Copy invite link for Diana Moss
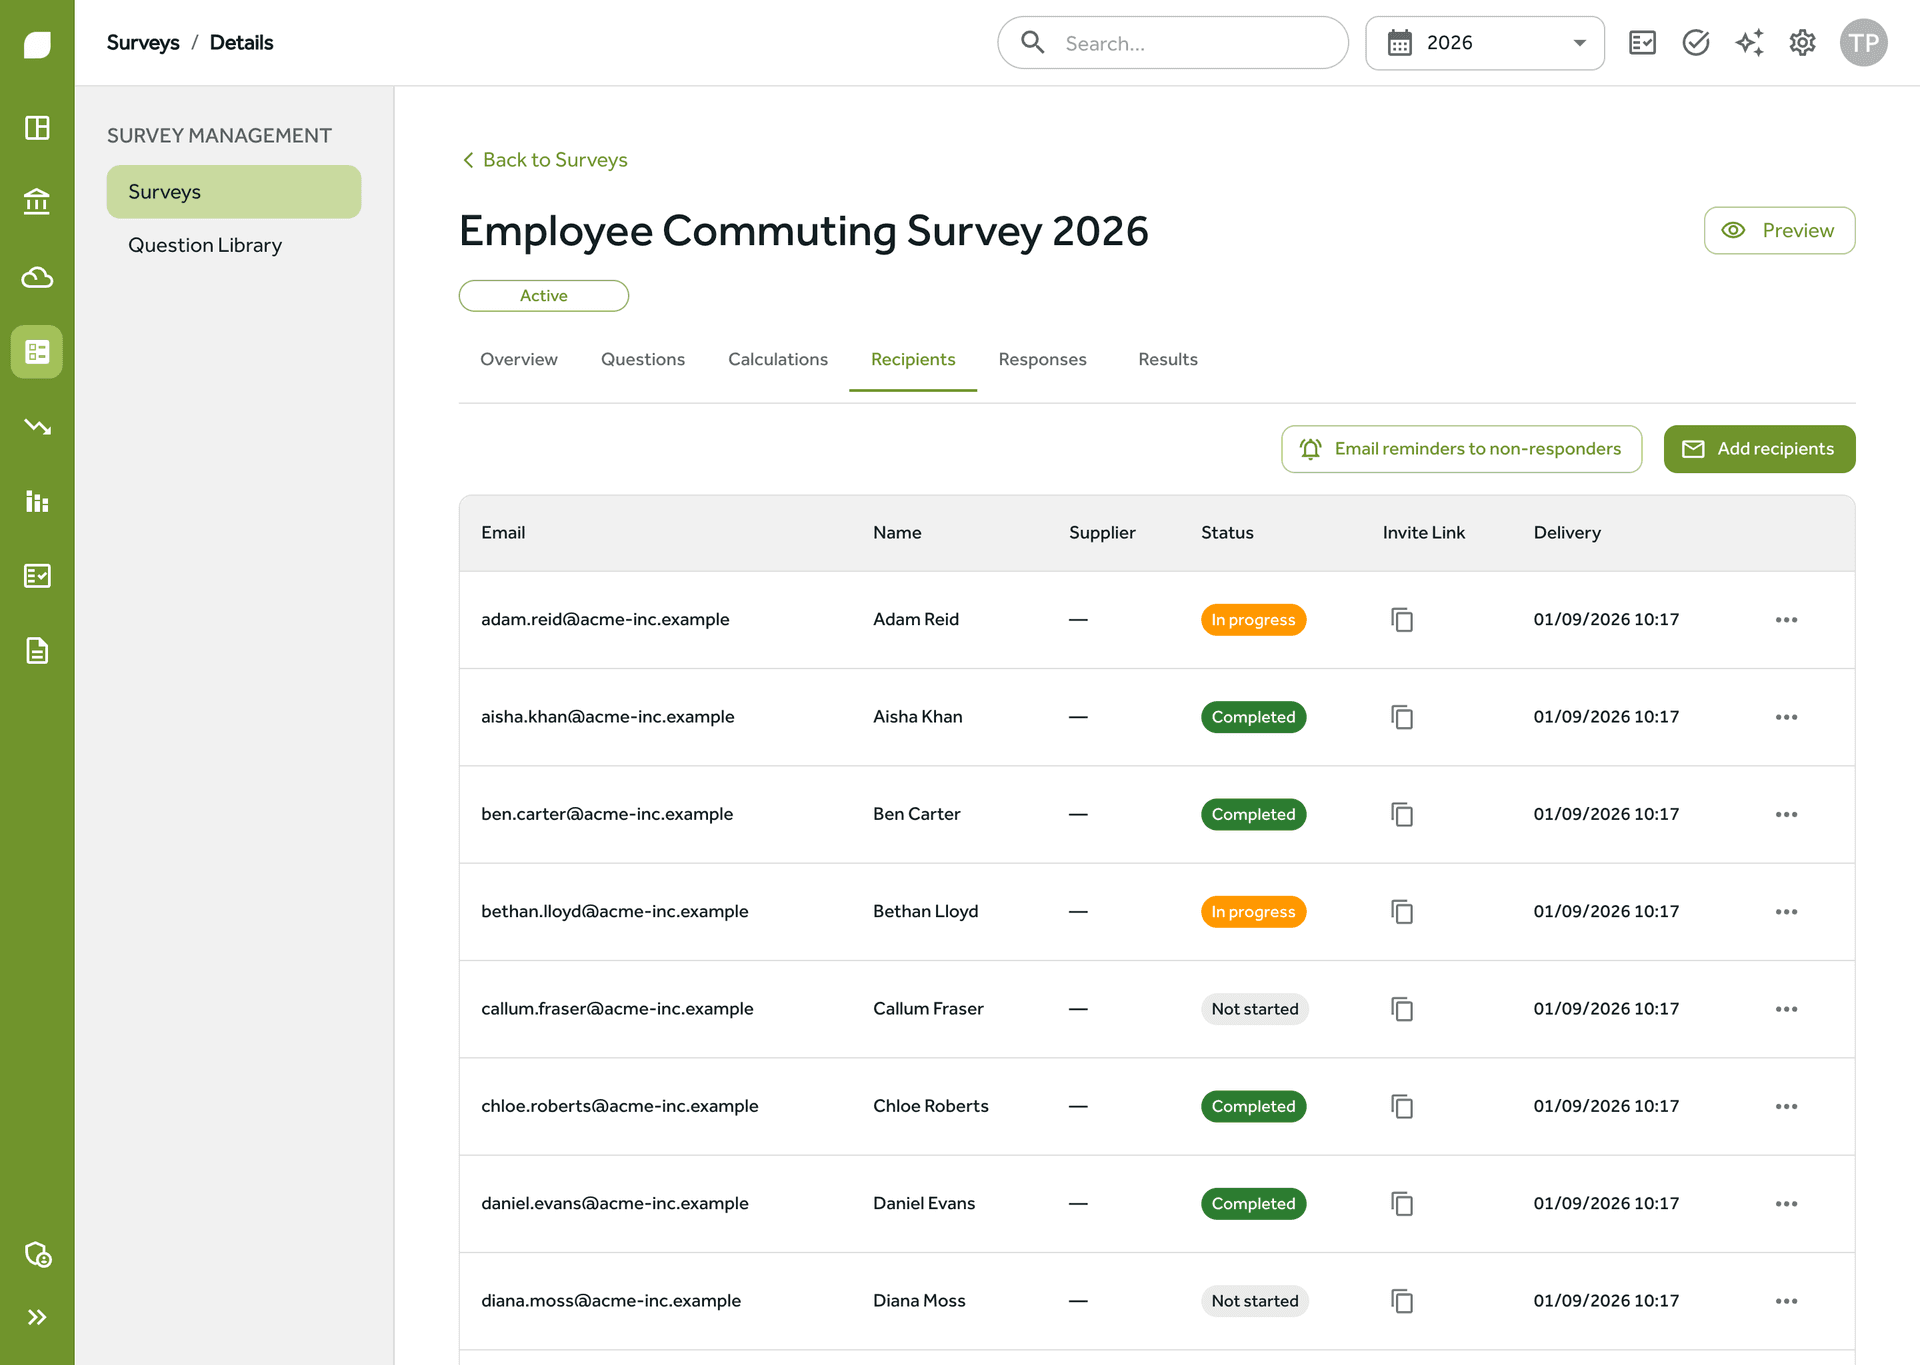 coord(1402,1301)
